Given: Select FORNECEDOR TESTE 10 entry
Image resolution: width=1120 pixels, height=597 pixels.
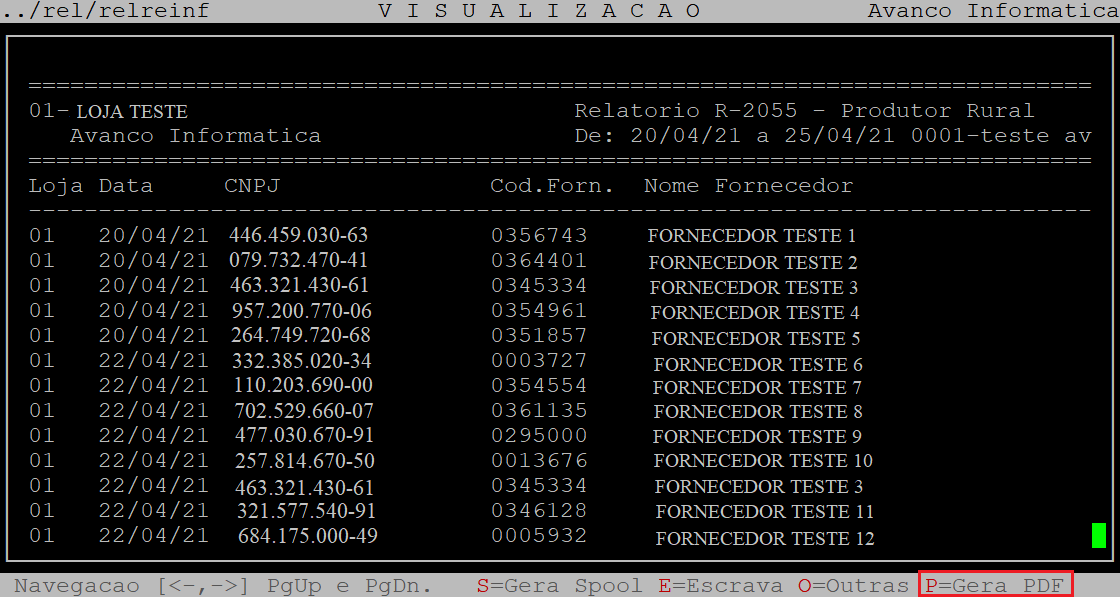Looking at the screenshot, I should [763, 461].
